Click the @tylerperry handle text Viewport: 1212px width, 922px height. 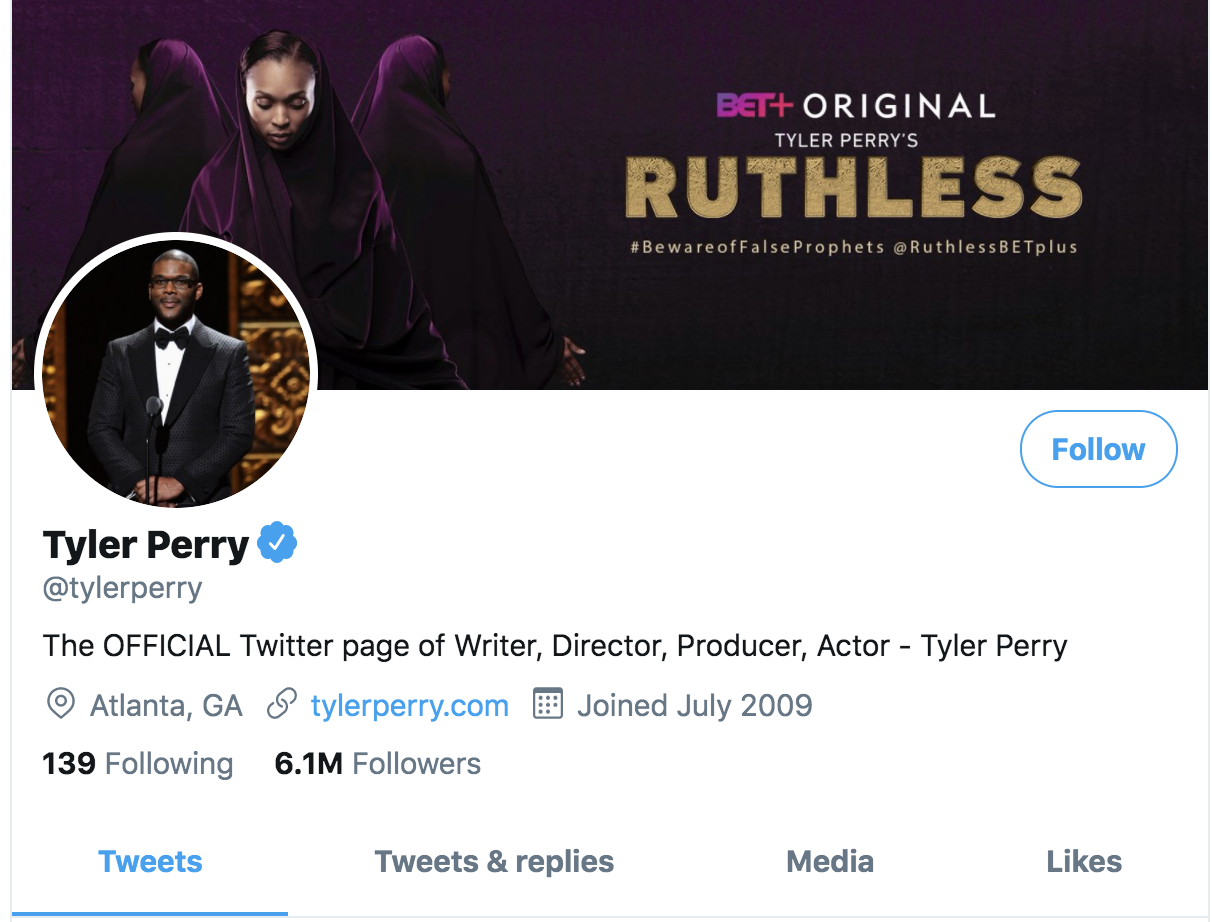point(122,588)
